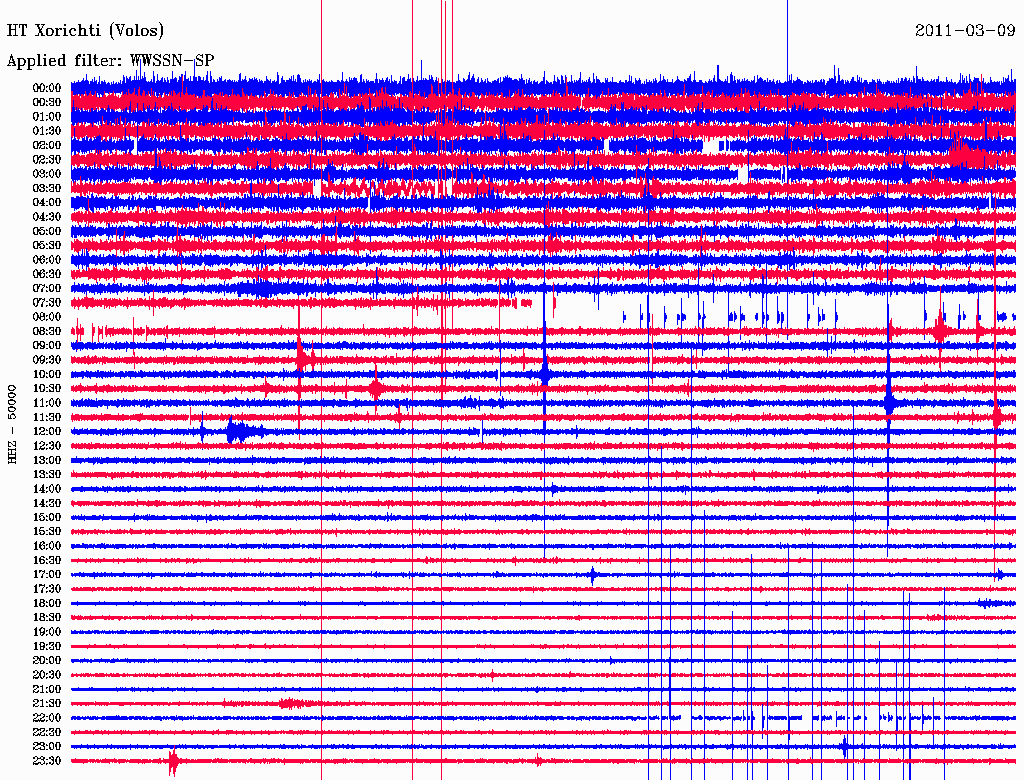This screenshot has width=1024, height=780.
Task: Select the 04:30 time label
Action: (x=47, y=217)
